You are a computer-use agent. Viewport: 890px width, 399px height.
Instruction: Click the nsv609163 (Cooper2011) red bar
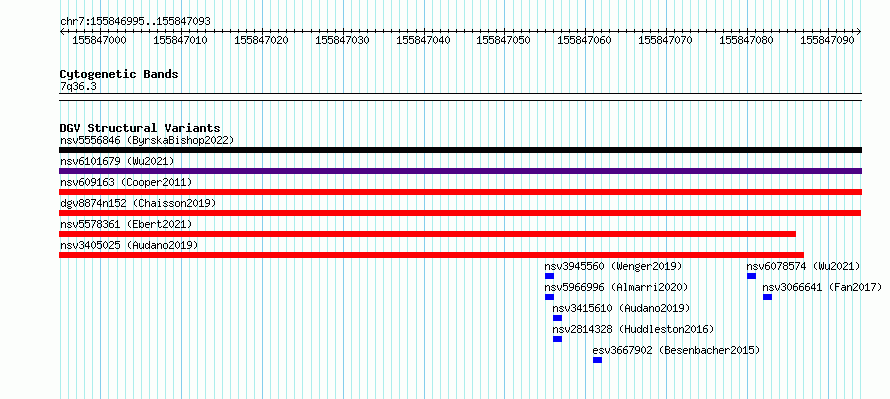click(460, 192)
